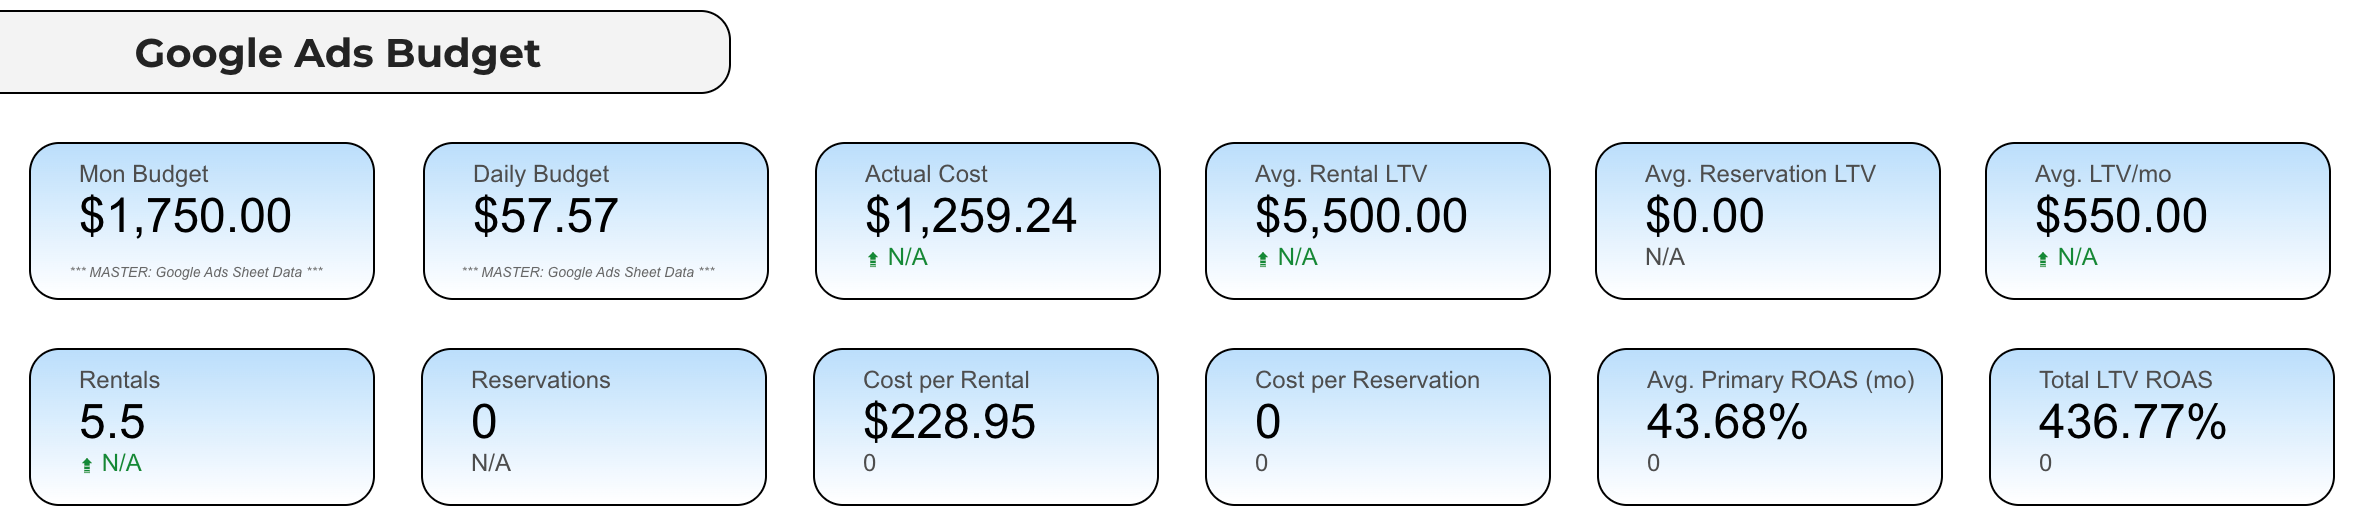Select the Avg. Primary ROAS 43.68% value
This screenshot has height=532, width=2370.
click(1727, 422)
